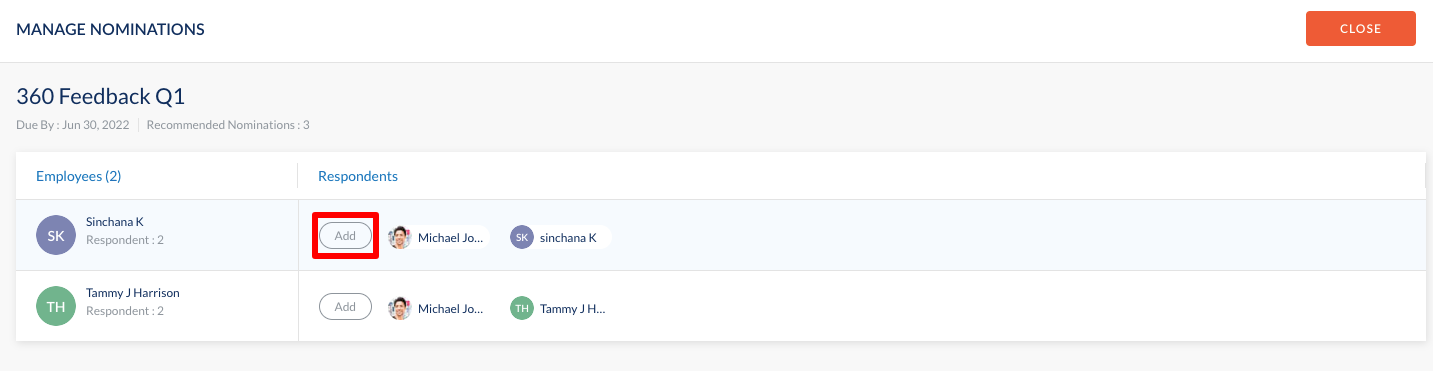This screenshot has height=371, width=1433.
Task: Open the Sinchana K employee name
Action: click(115, 221)
